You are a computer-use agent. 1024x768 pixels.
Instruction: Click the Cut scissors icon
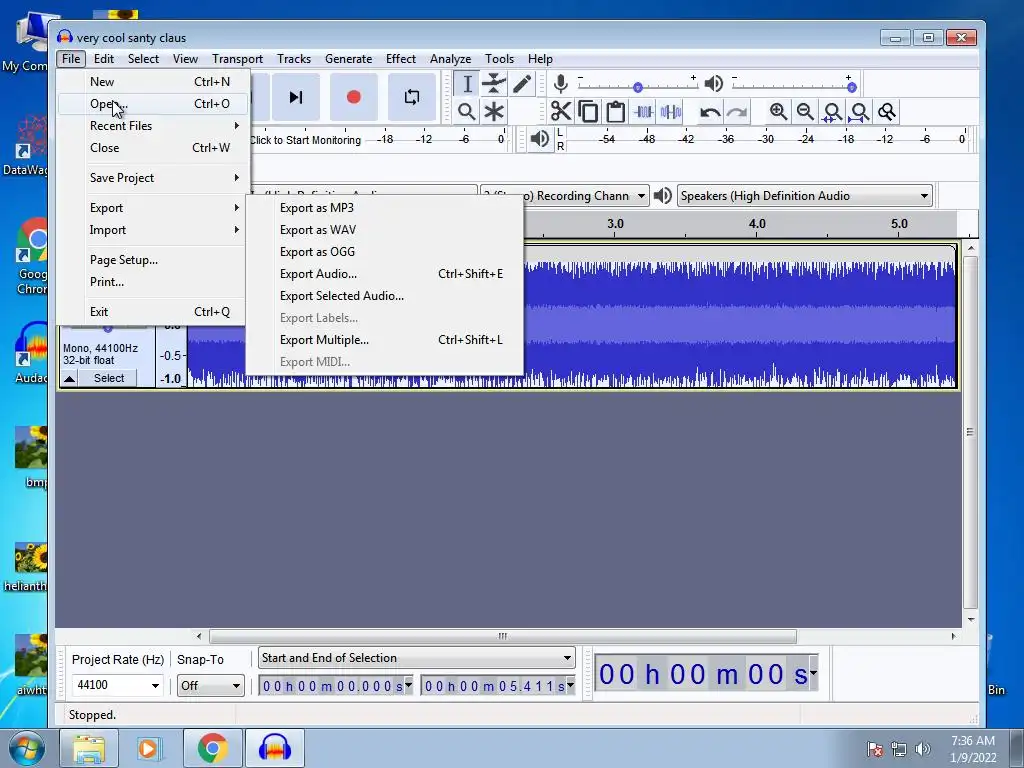point(560,112)
